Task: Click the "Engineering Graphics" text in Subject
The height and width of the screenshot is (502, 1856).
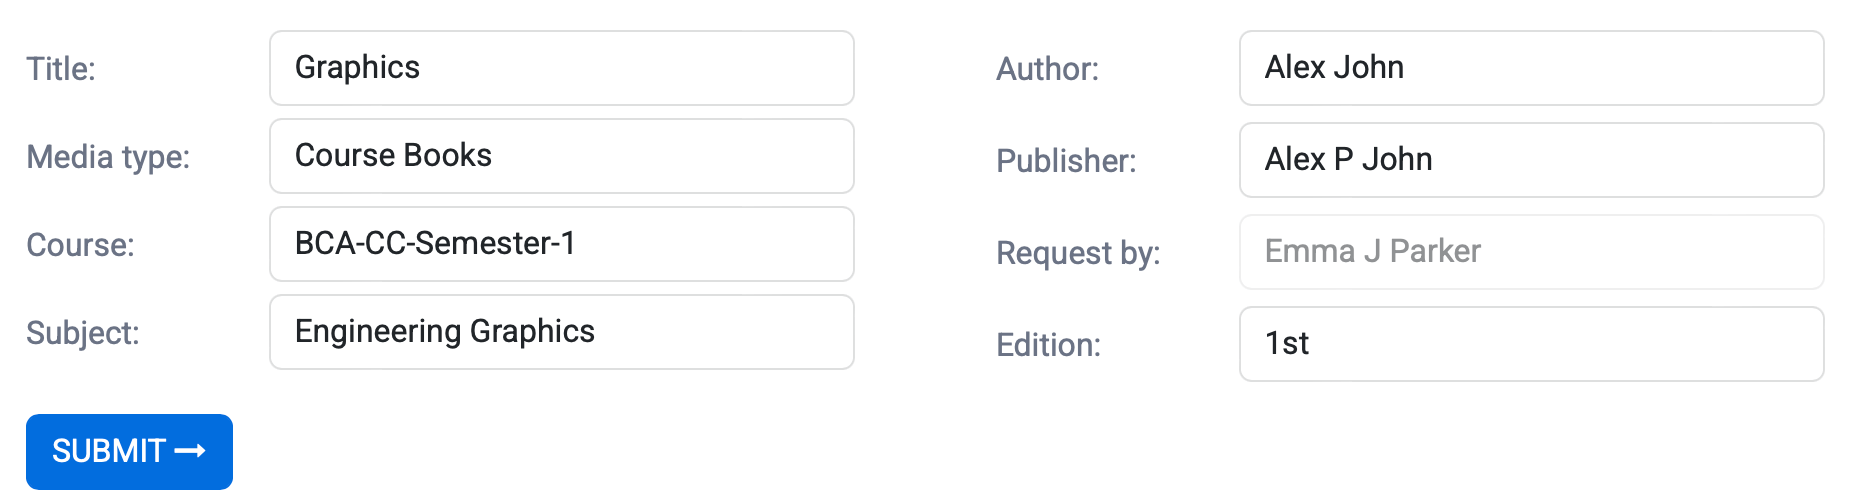Action: click(x=445, y=332)
